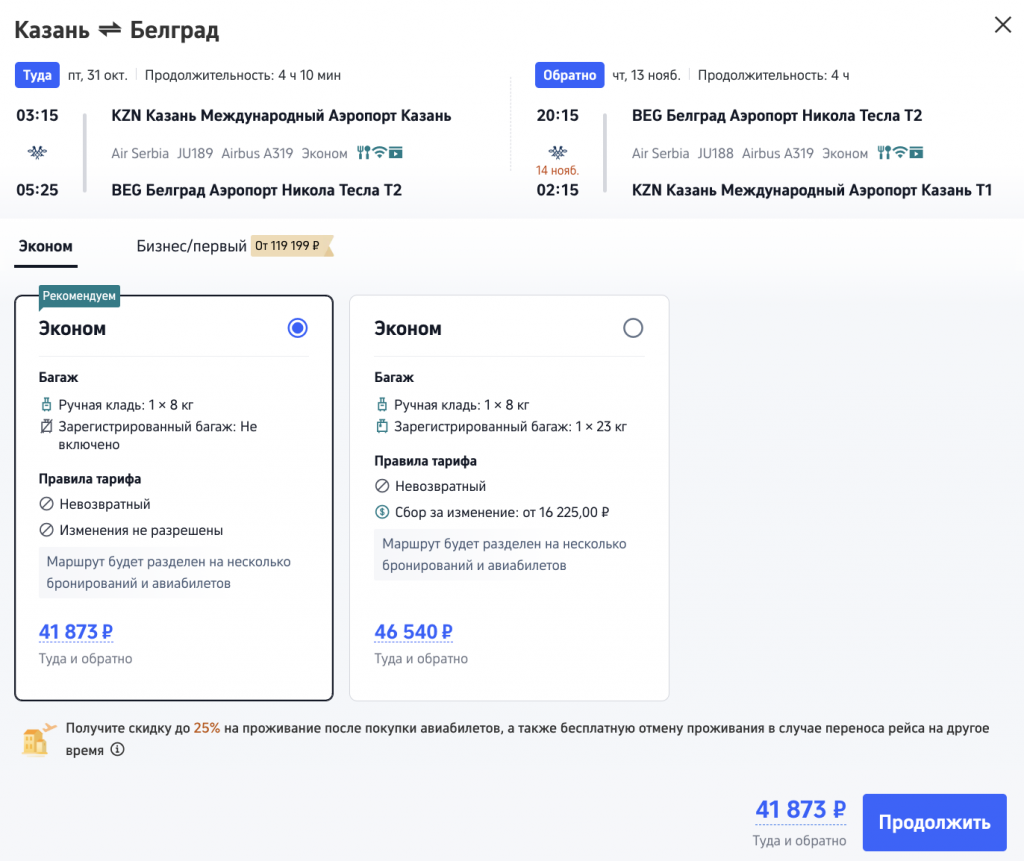Click the Туда outbound badge

coord(37,75)
